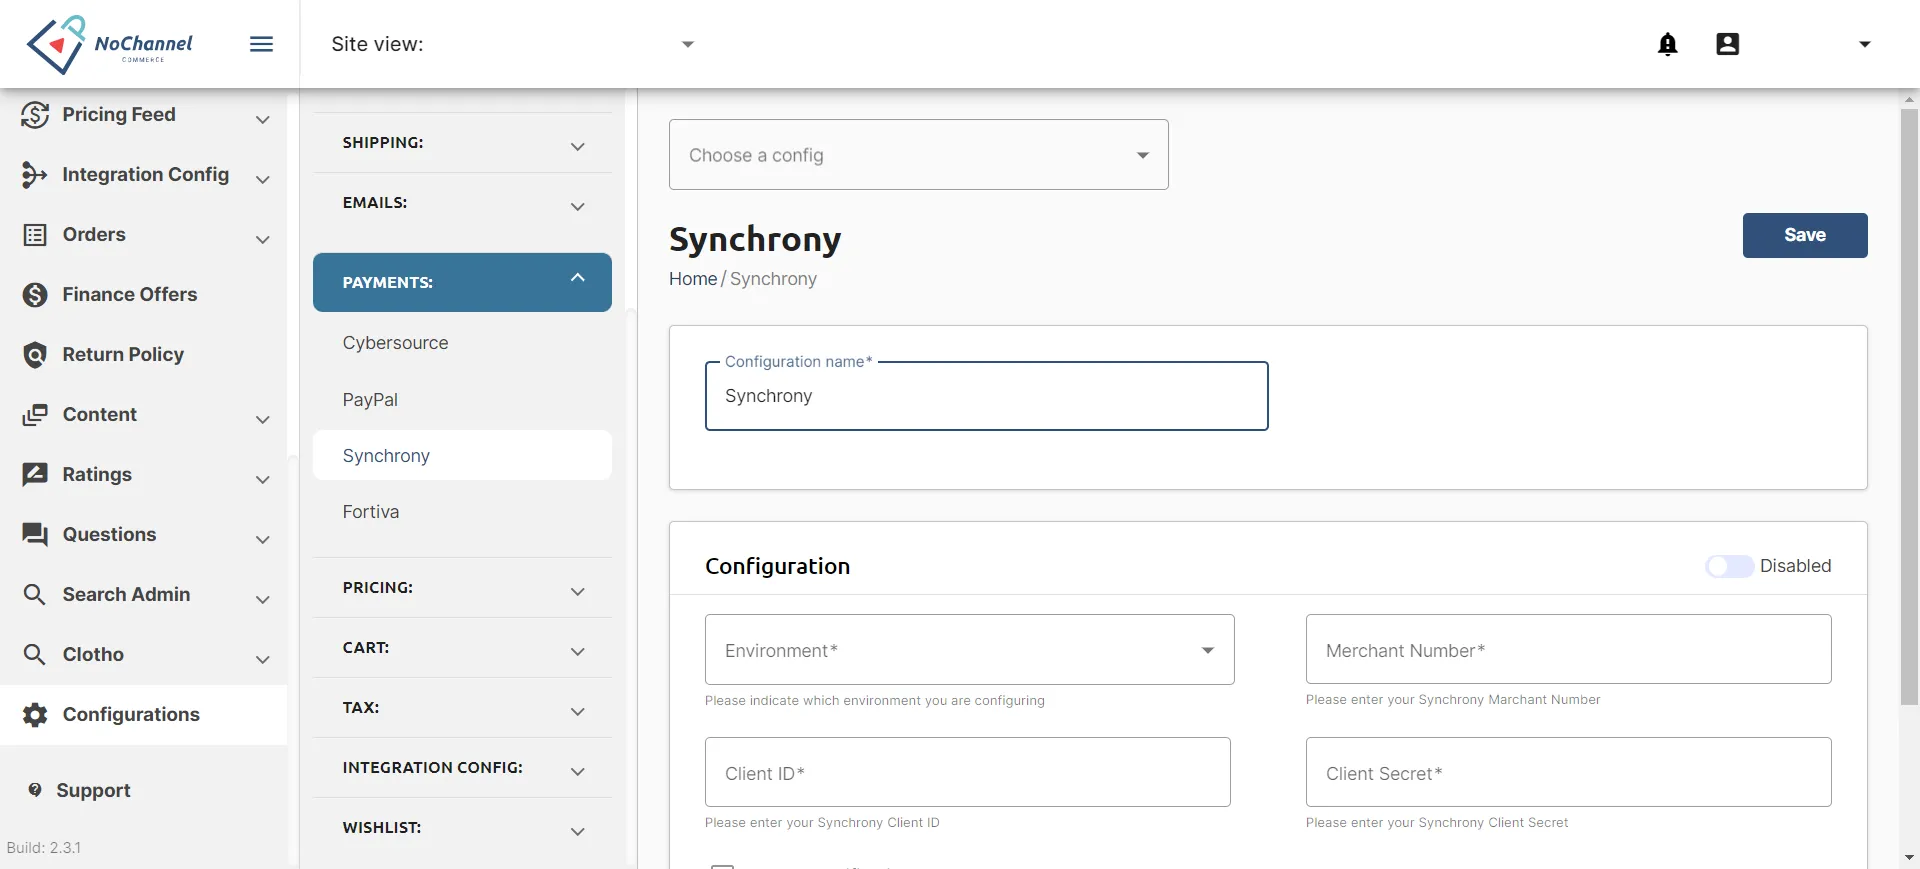The width and height of the screenshot is (1920, 869).
Task: Click the Integration Config icon
Action: 35,175
